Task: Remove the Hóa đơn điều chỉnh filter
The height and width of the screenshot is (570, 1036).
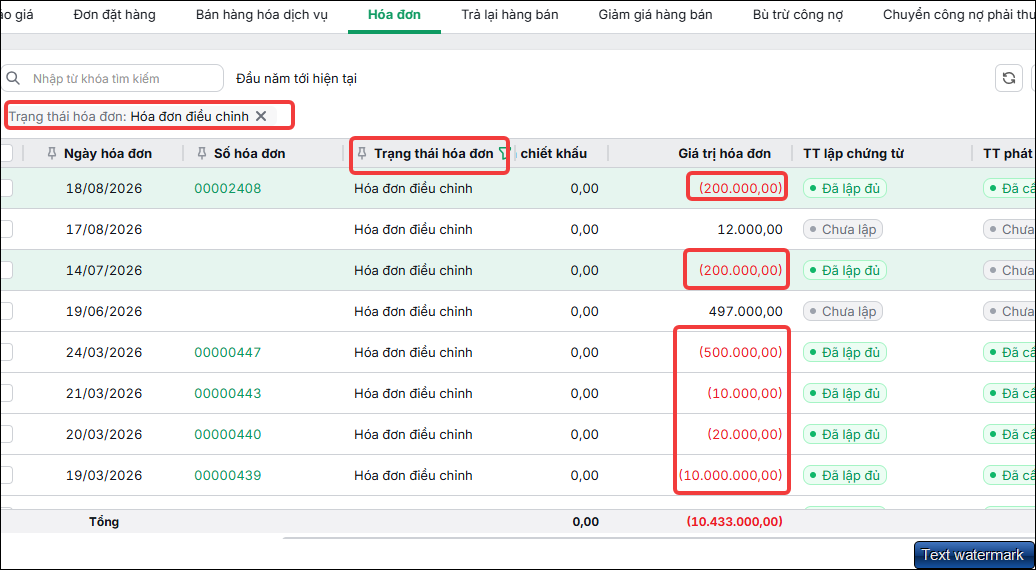Action: tap(261, 116)
